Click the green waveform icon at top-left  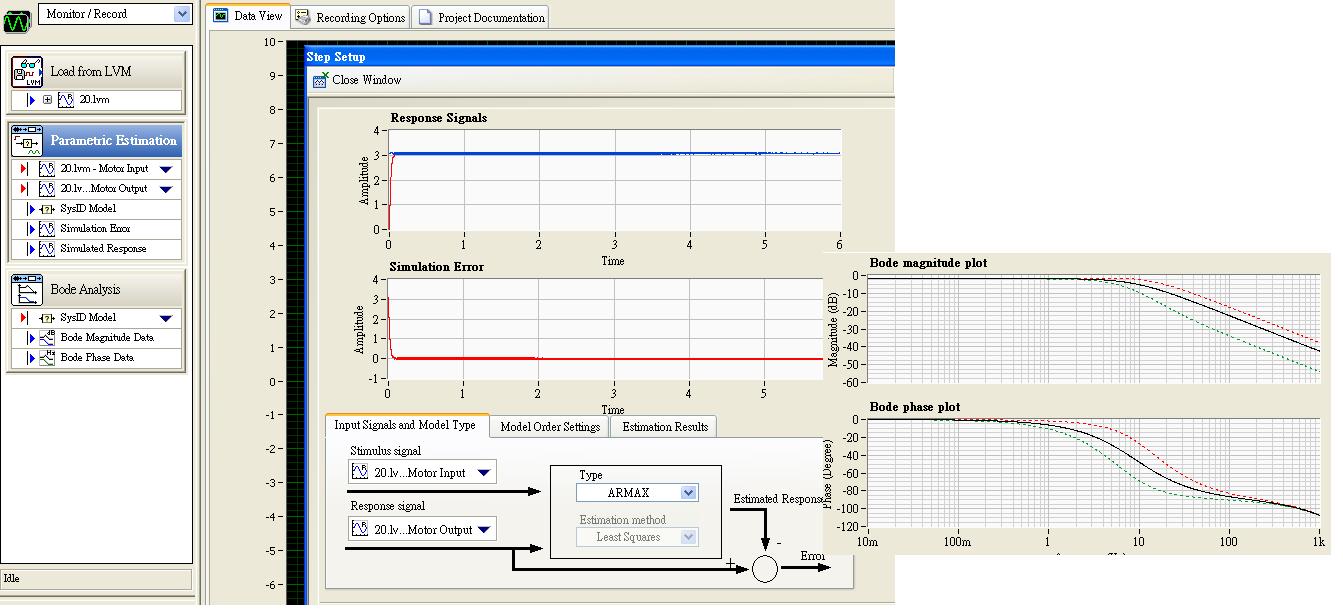pyautogui.click(x=17, y=18)
